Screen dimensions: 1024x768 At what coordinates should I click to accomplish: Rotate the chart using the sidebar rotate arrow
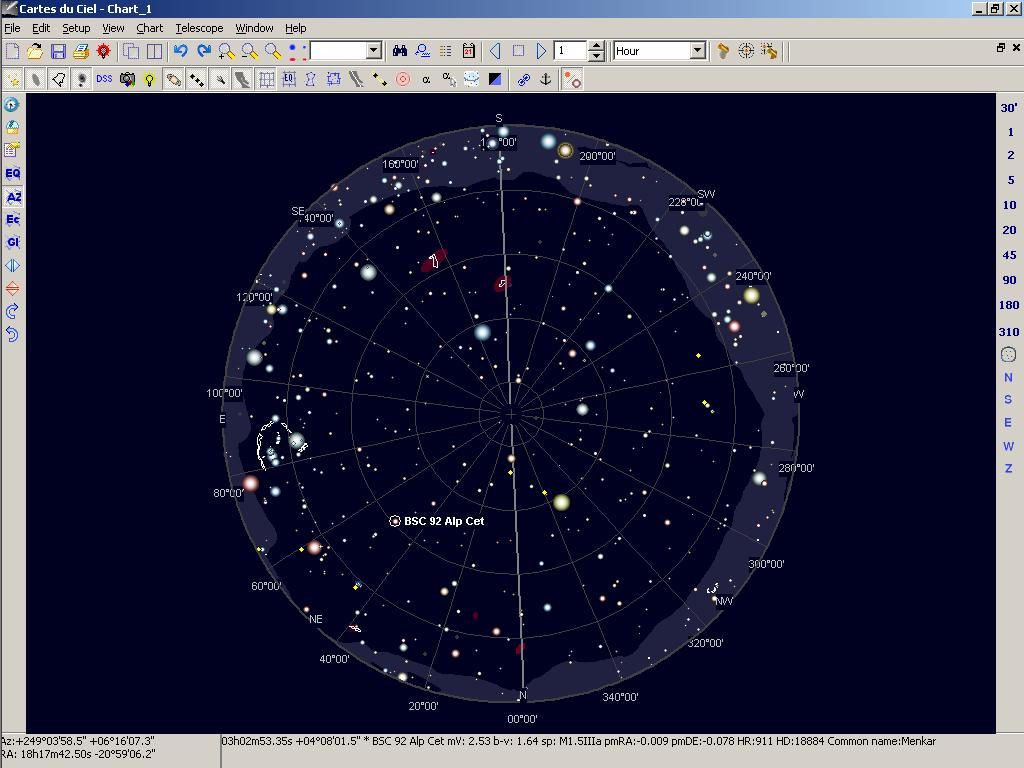[x=12, y=311]
